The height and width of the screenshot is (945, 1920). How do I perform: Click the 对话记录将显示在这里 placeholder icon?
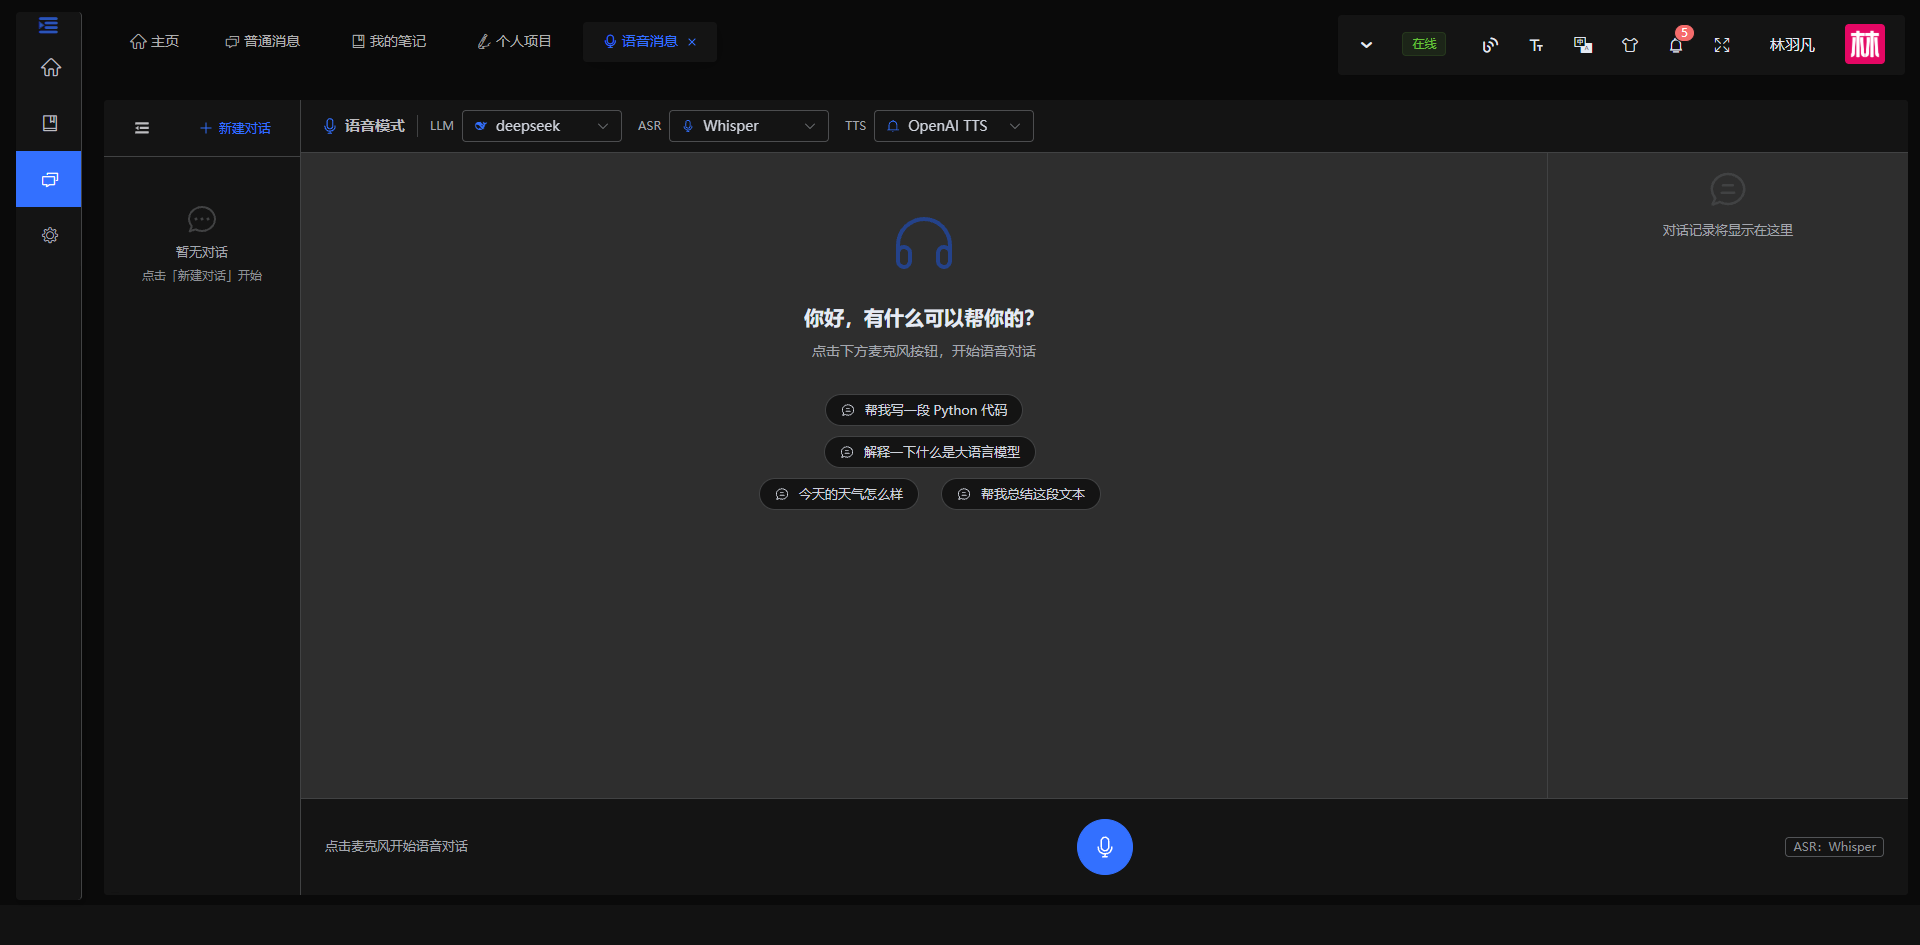tap(1728, 189)
